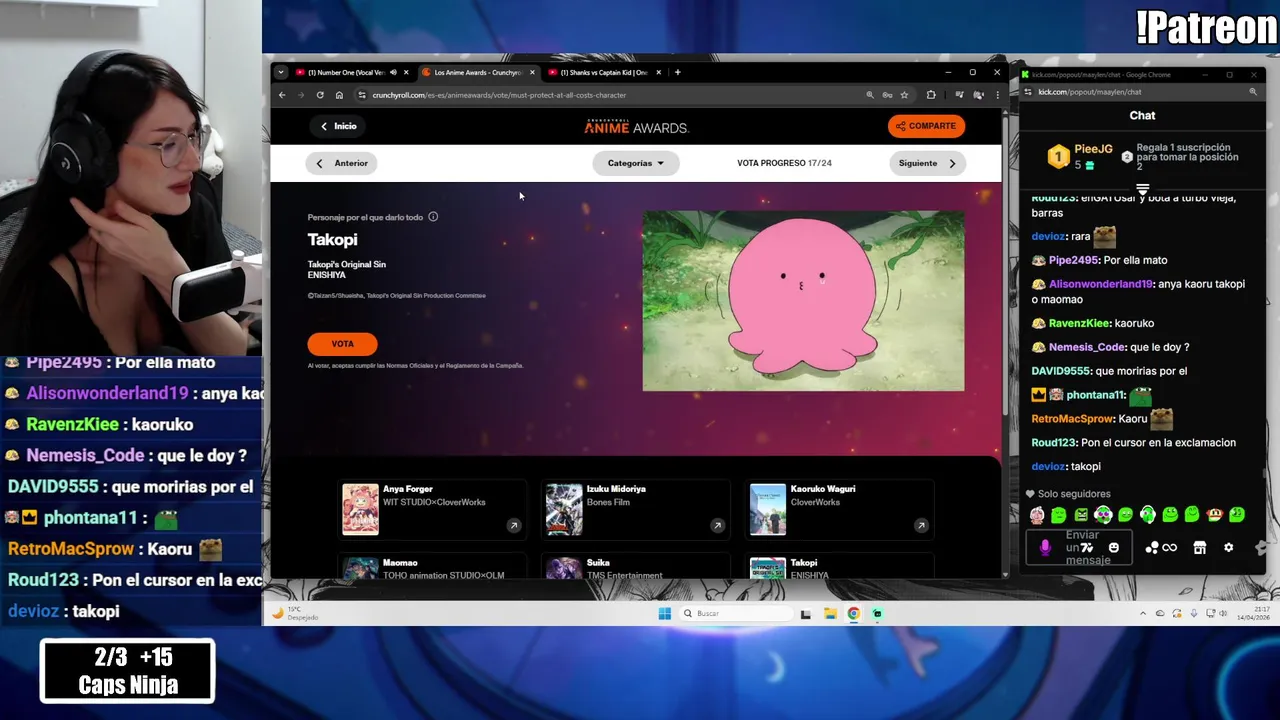Click PieeJG top gifter entry

point(1081,156)
